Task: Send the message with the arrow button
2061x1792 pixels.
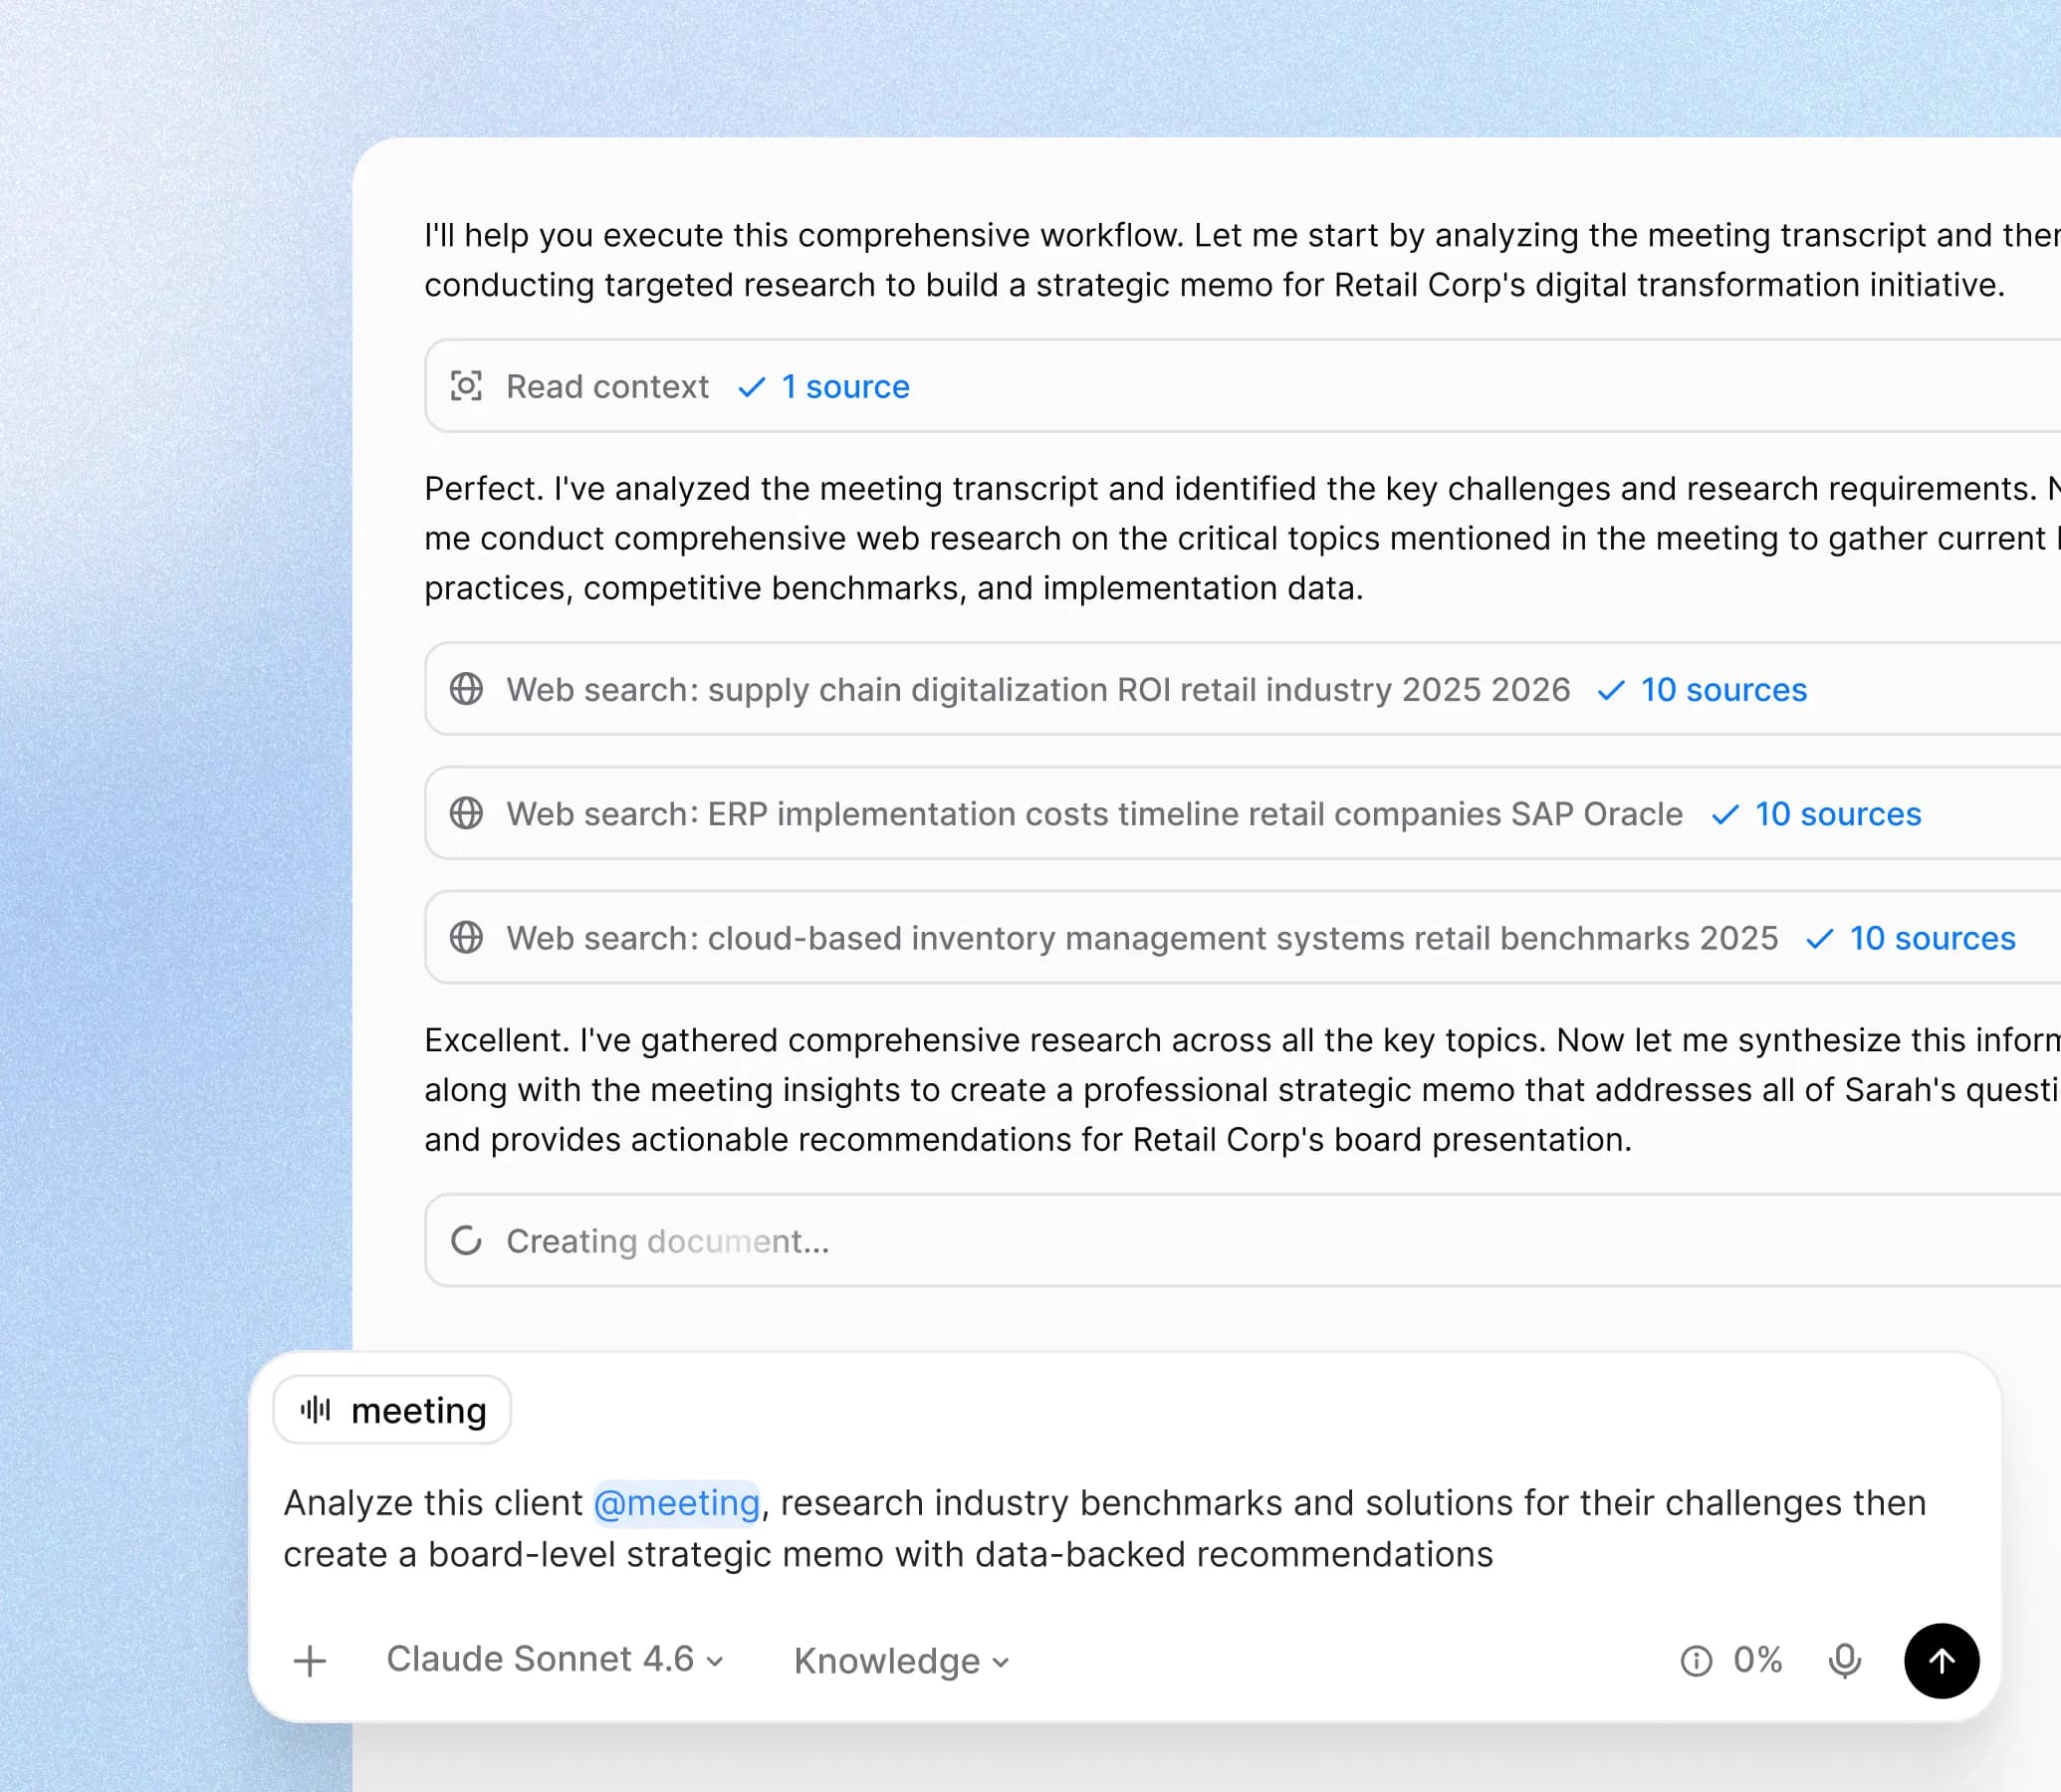Action: 1941,1660
